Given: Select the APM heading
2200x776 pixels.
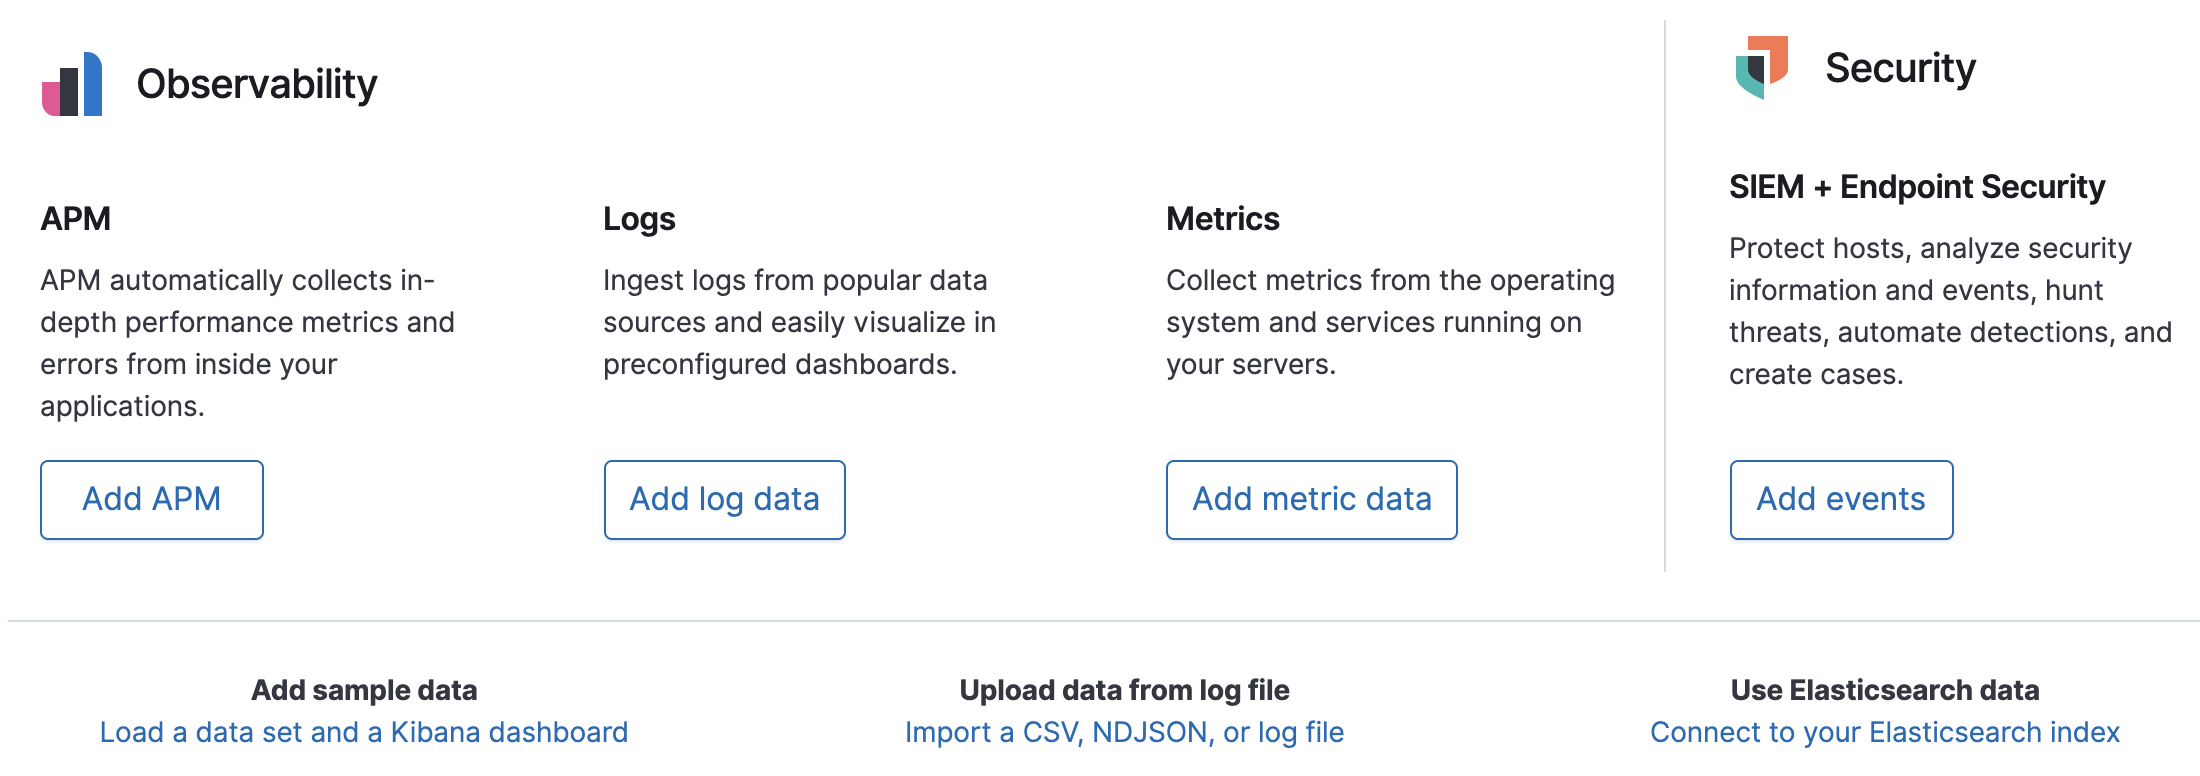Looking at the screenshot, I should click(x=75, y=221).
